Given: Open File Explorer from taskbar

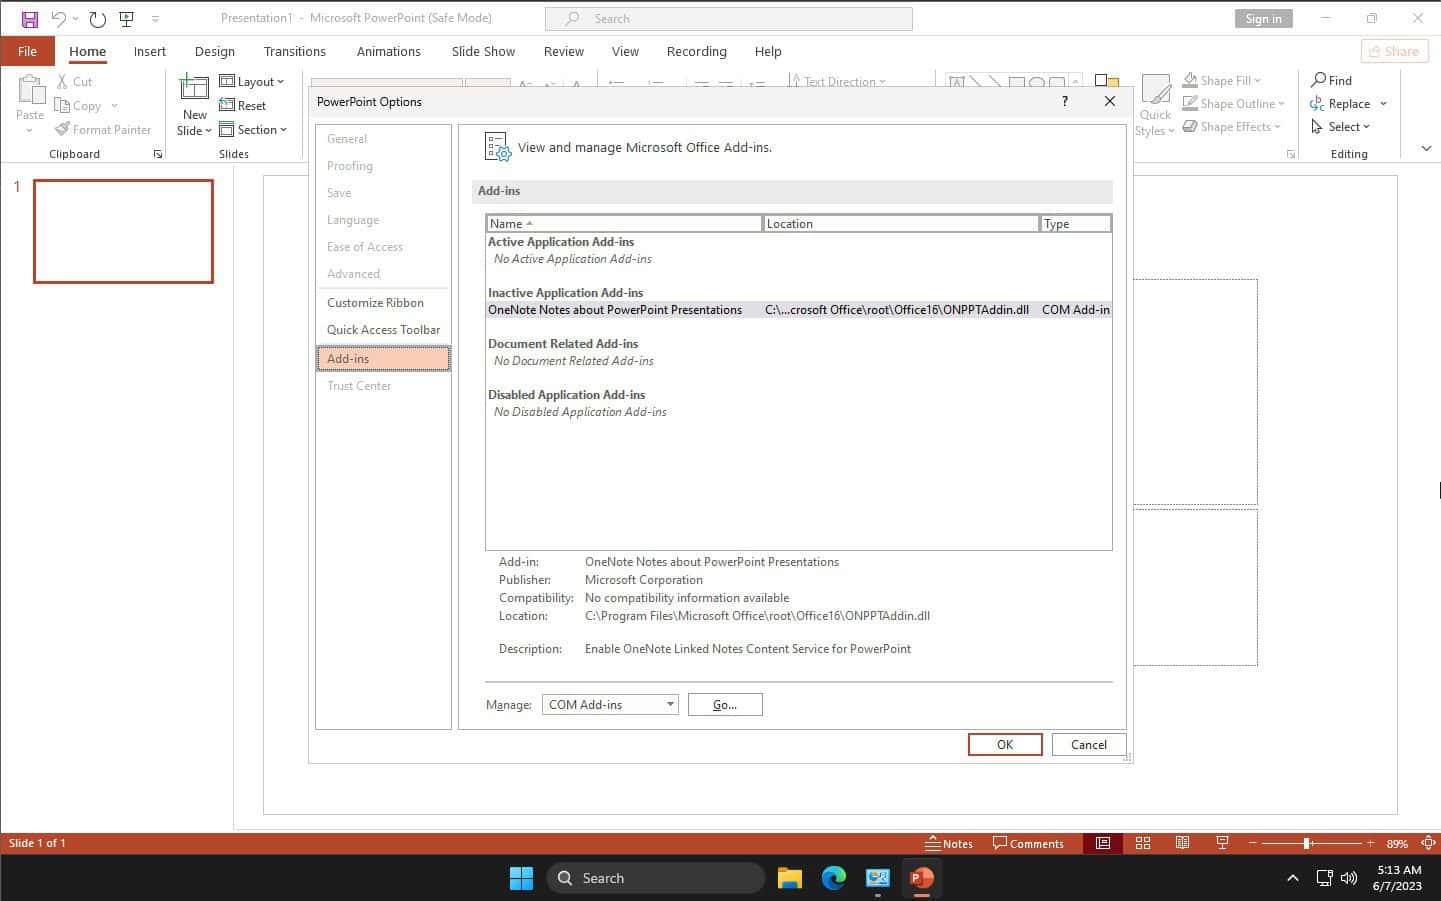Looking at the screenshot, I should pos(790,878).
